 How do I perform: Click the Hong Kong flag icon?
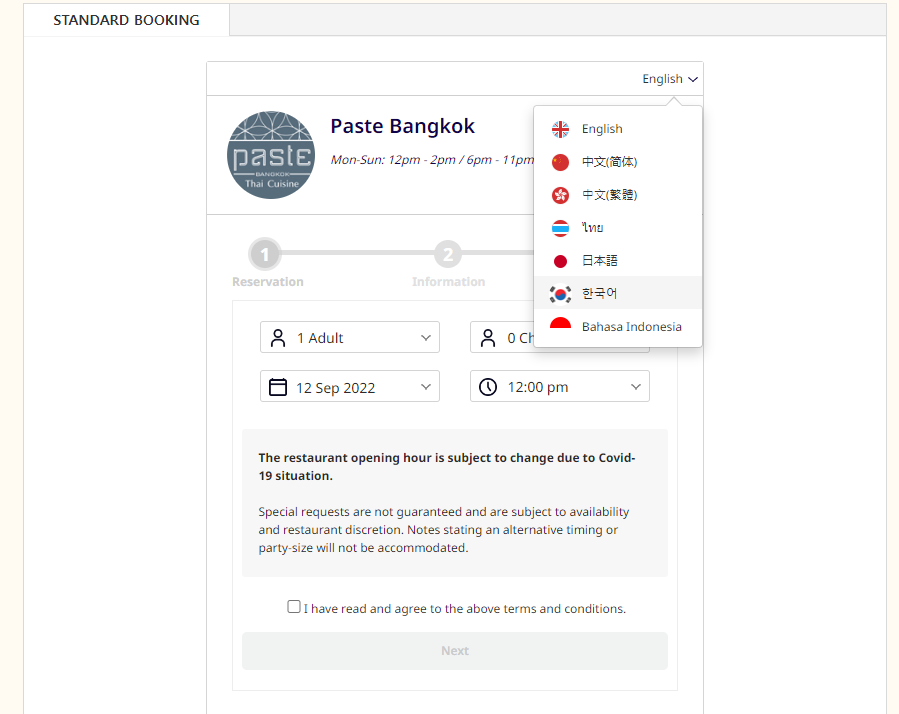pyautogui.click(x=560, y=195)
